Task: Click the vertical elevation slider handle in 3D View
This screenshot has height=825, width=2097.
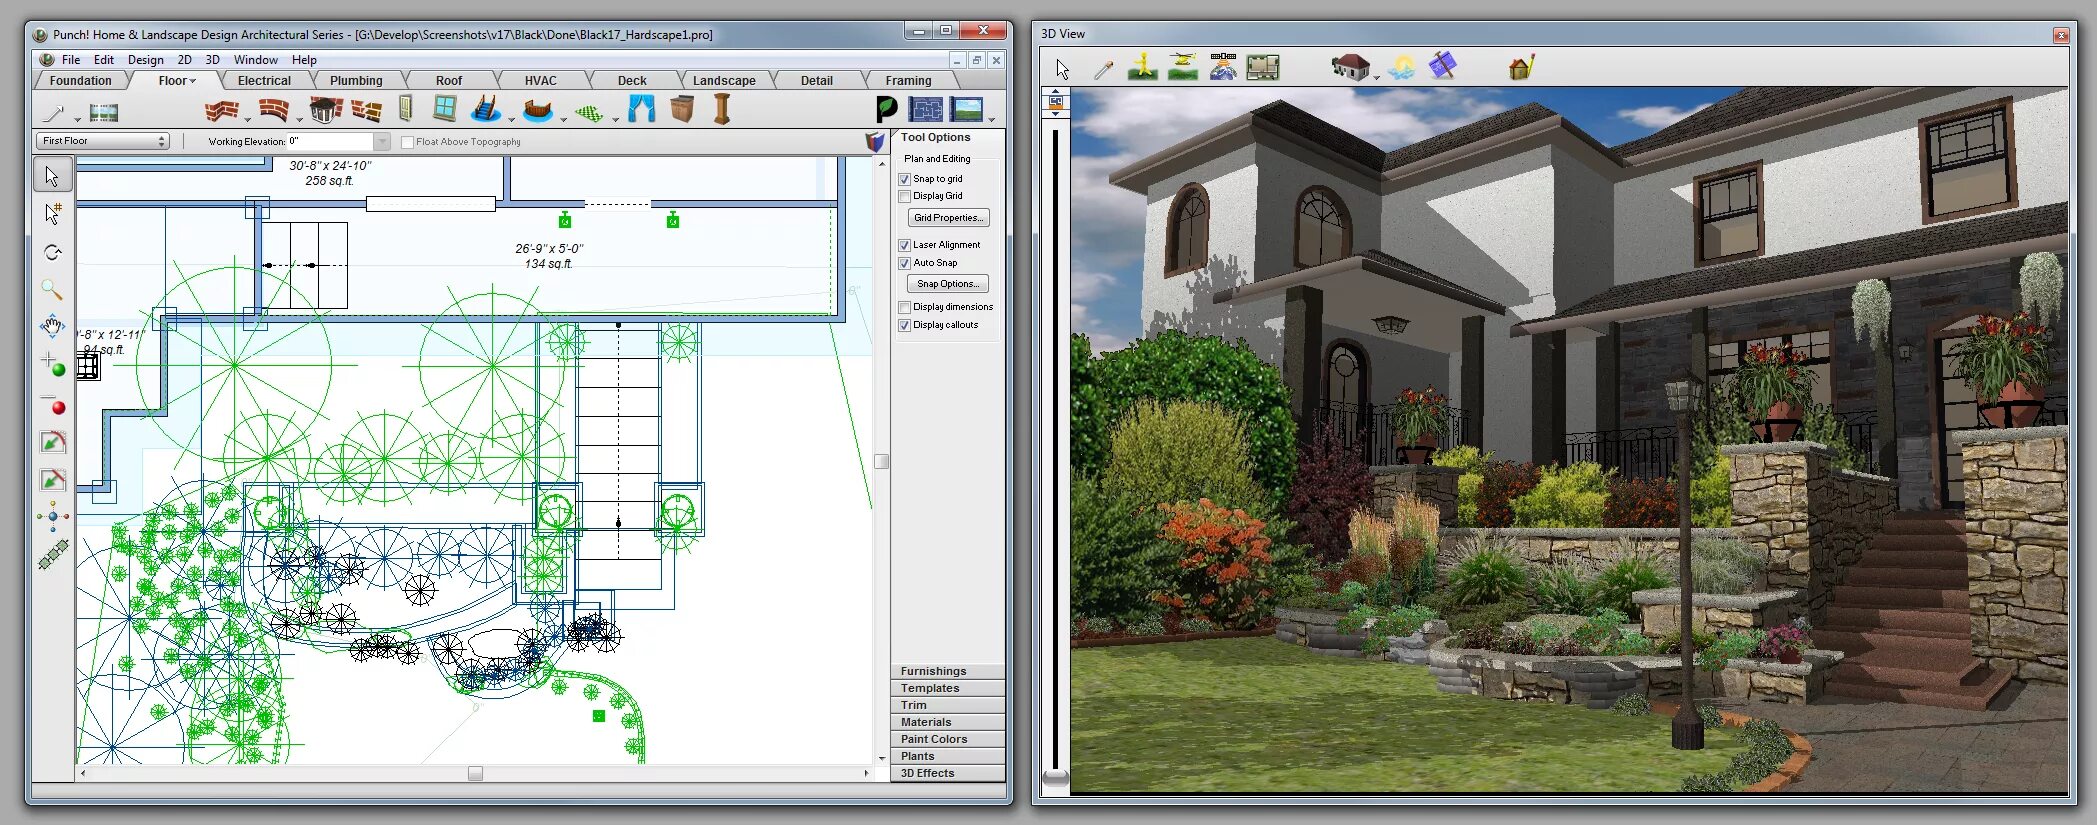Action: click(1055, 778)
